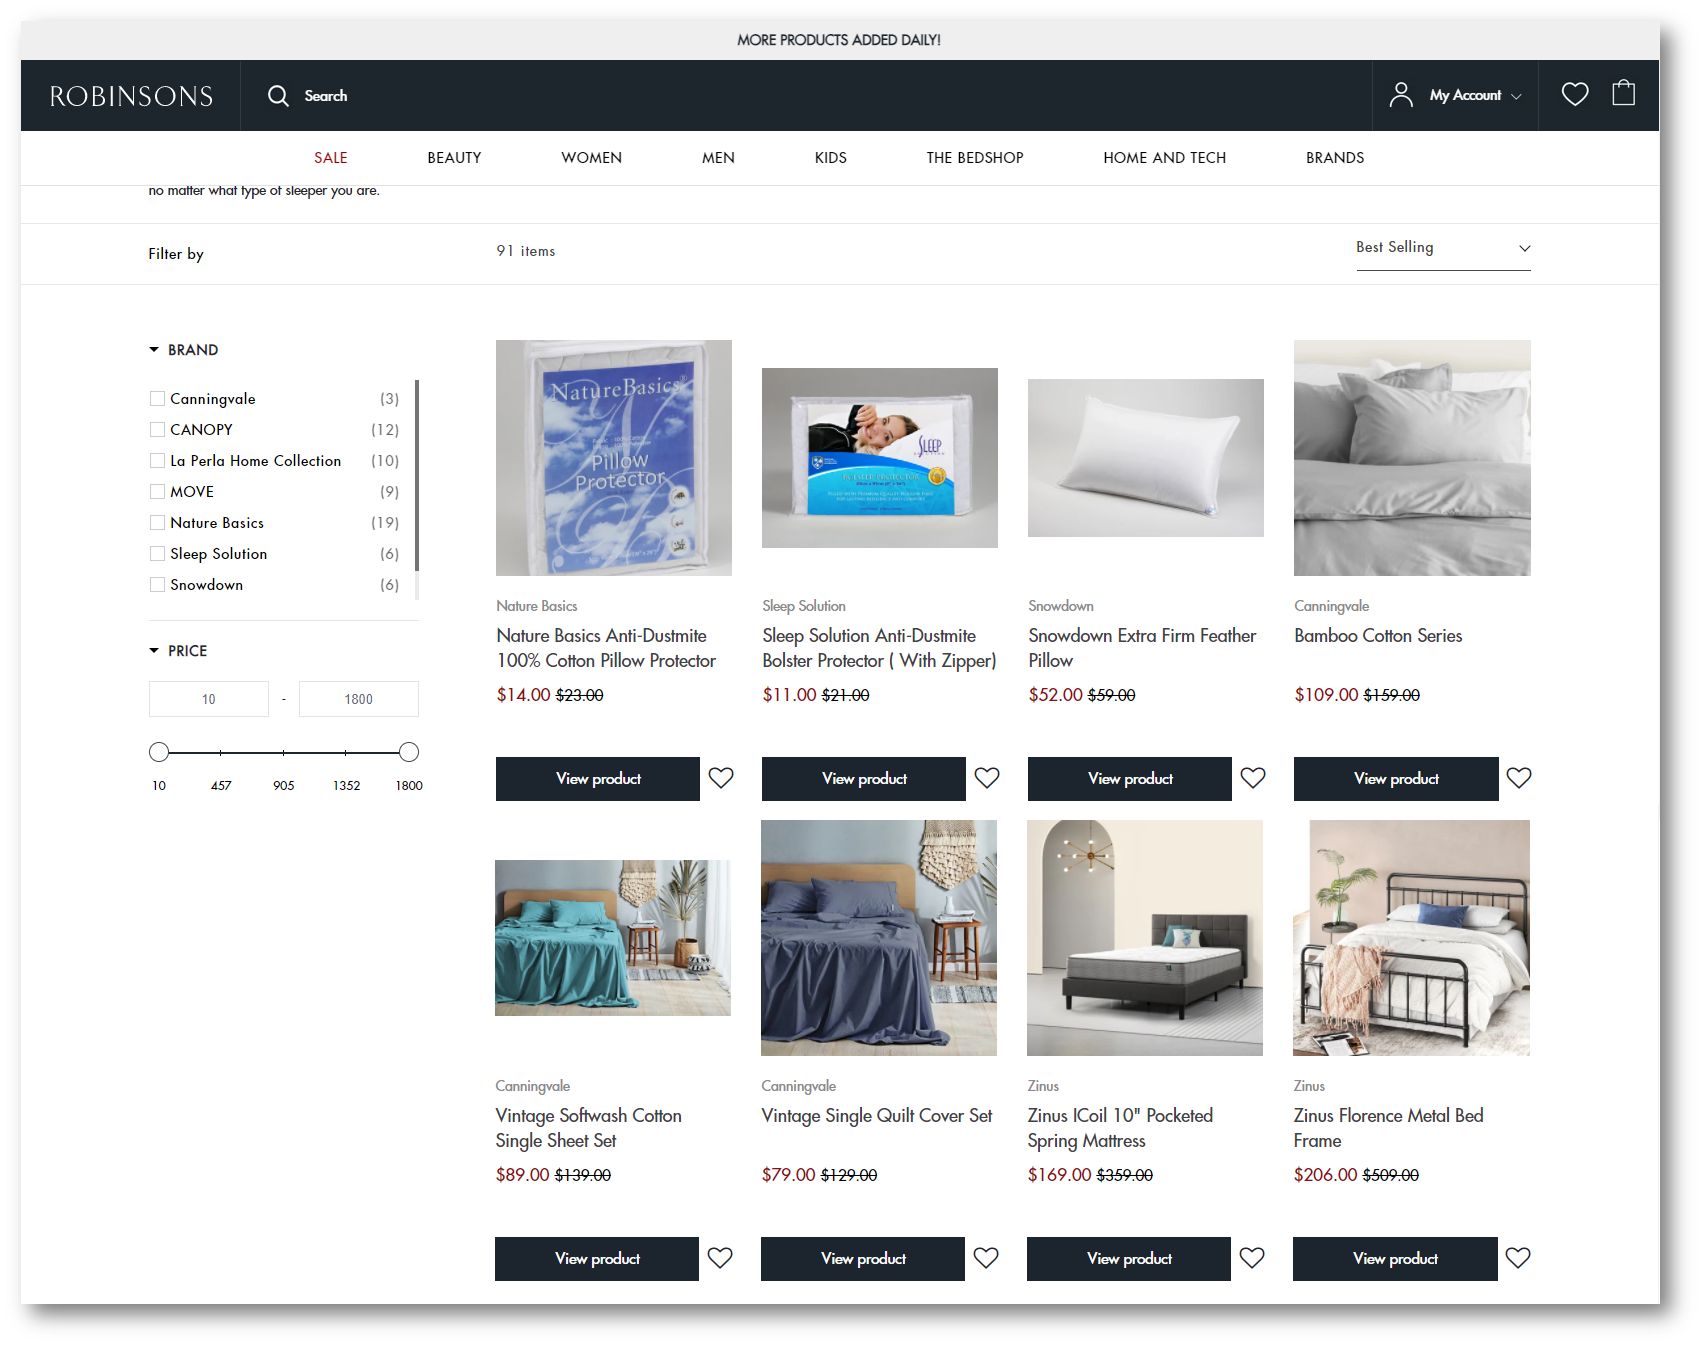The height and width of the screenshot is (1346, 1702).
Task: Open the wishlist heart in header
Action: click(x=1574, y=94)
